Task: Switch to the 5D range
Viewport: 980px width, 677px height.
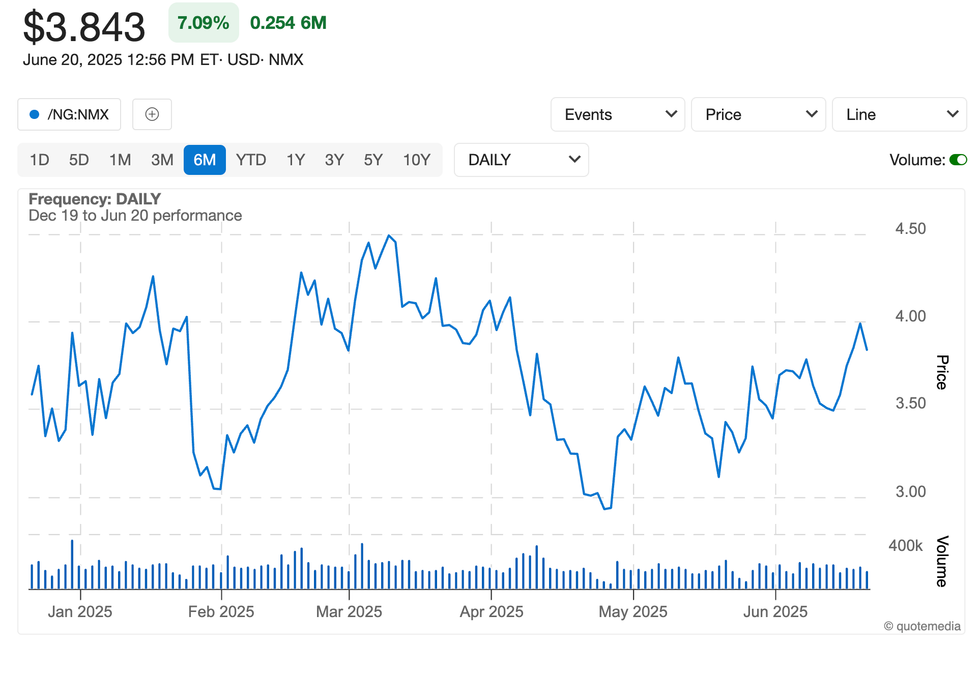Action: click(79, 160)
